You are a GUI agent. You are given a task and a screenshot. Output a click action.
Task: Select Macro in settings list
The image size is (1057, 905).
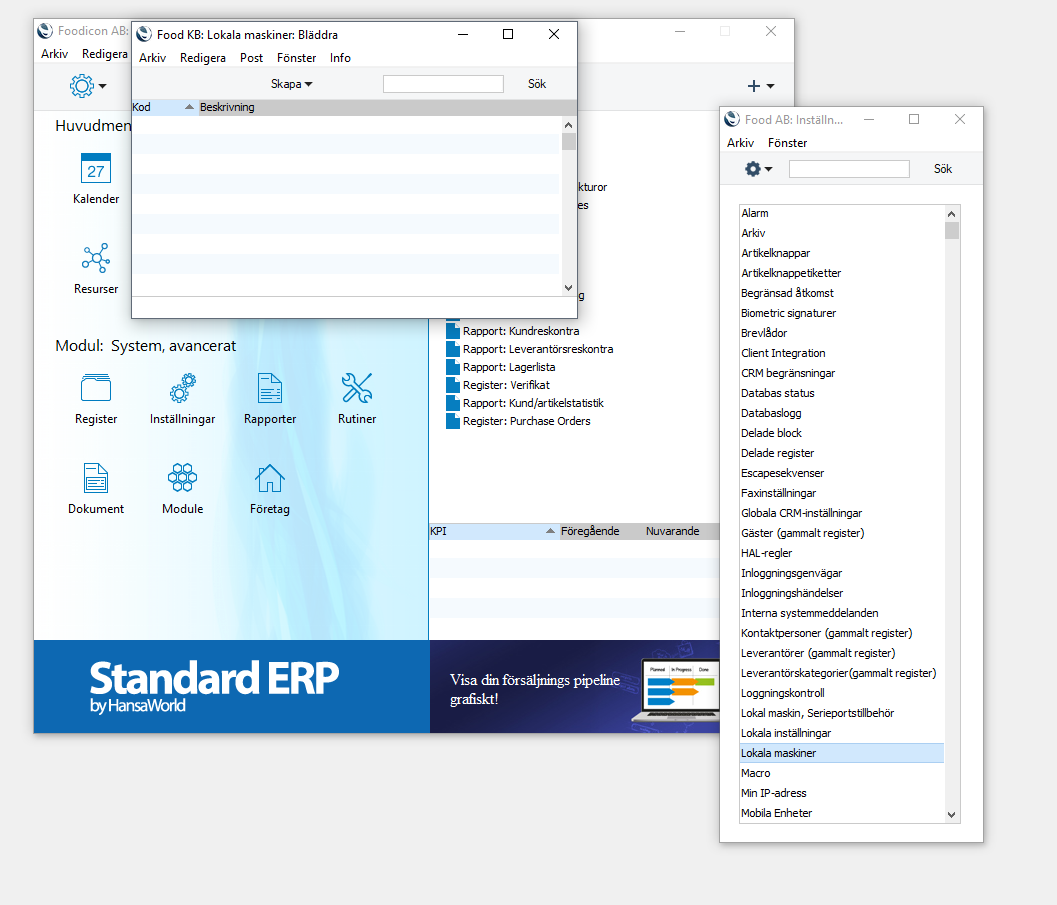(x=842, y=773)
